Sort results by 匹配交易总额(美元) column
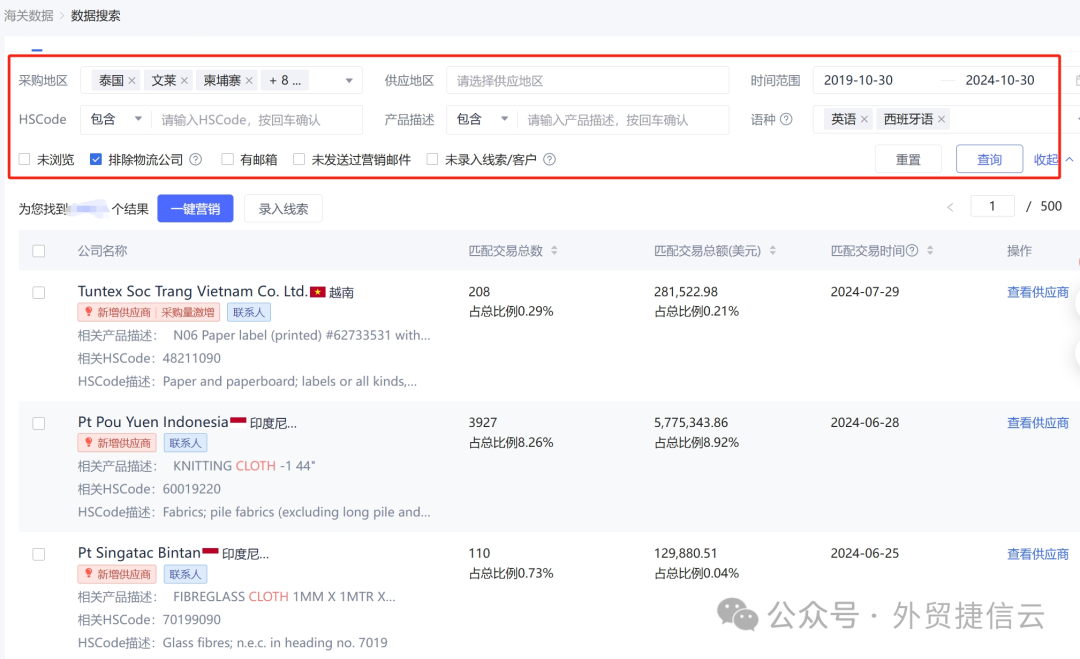1080x659 pixels. pyautogui.click(x=775, y=250)
